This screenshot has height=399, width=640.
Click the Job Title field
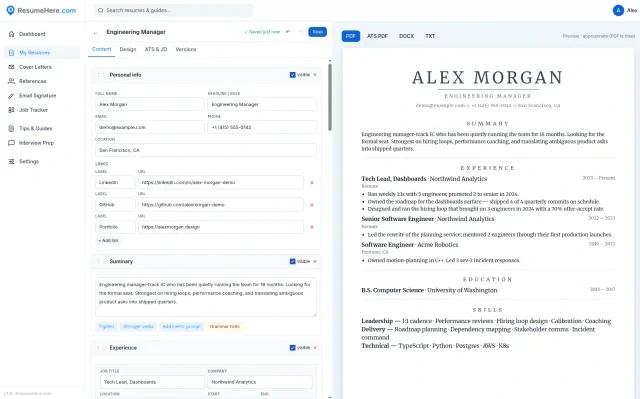click(152, 382)
